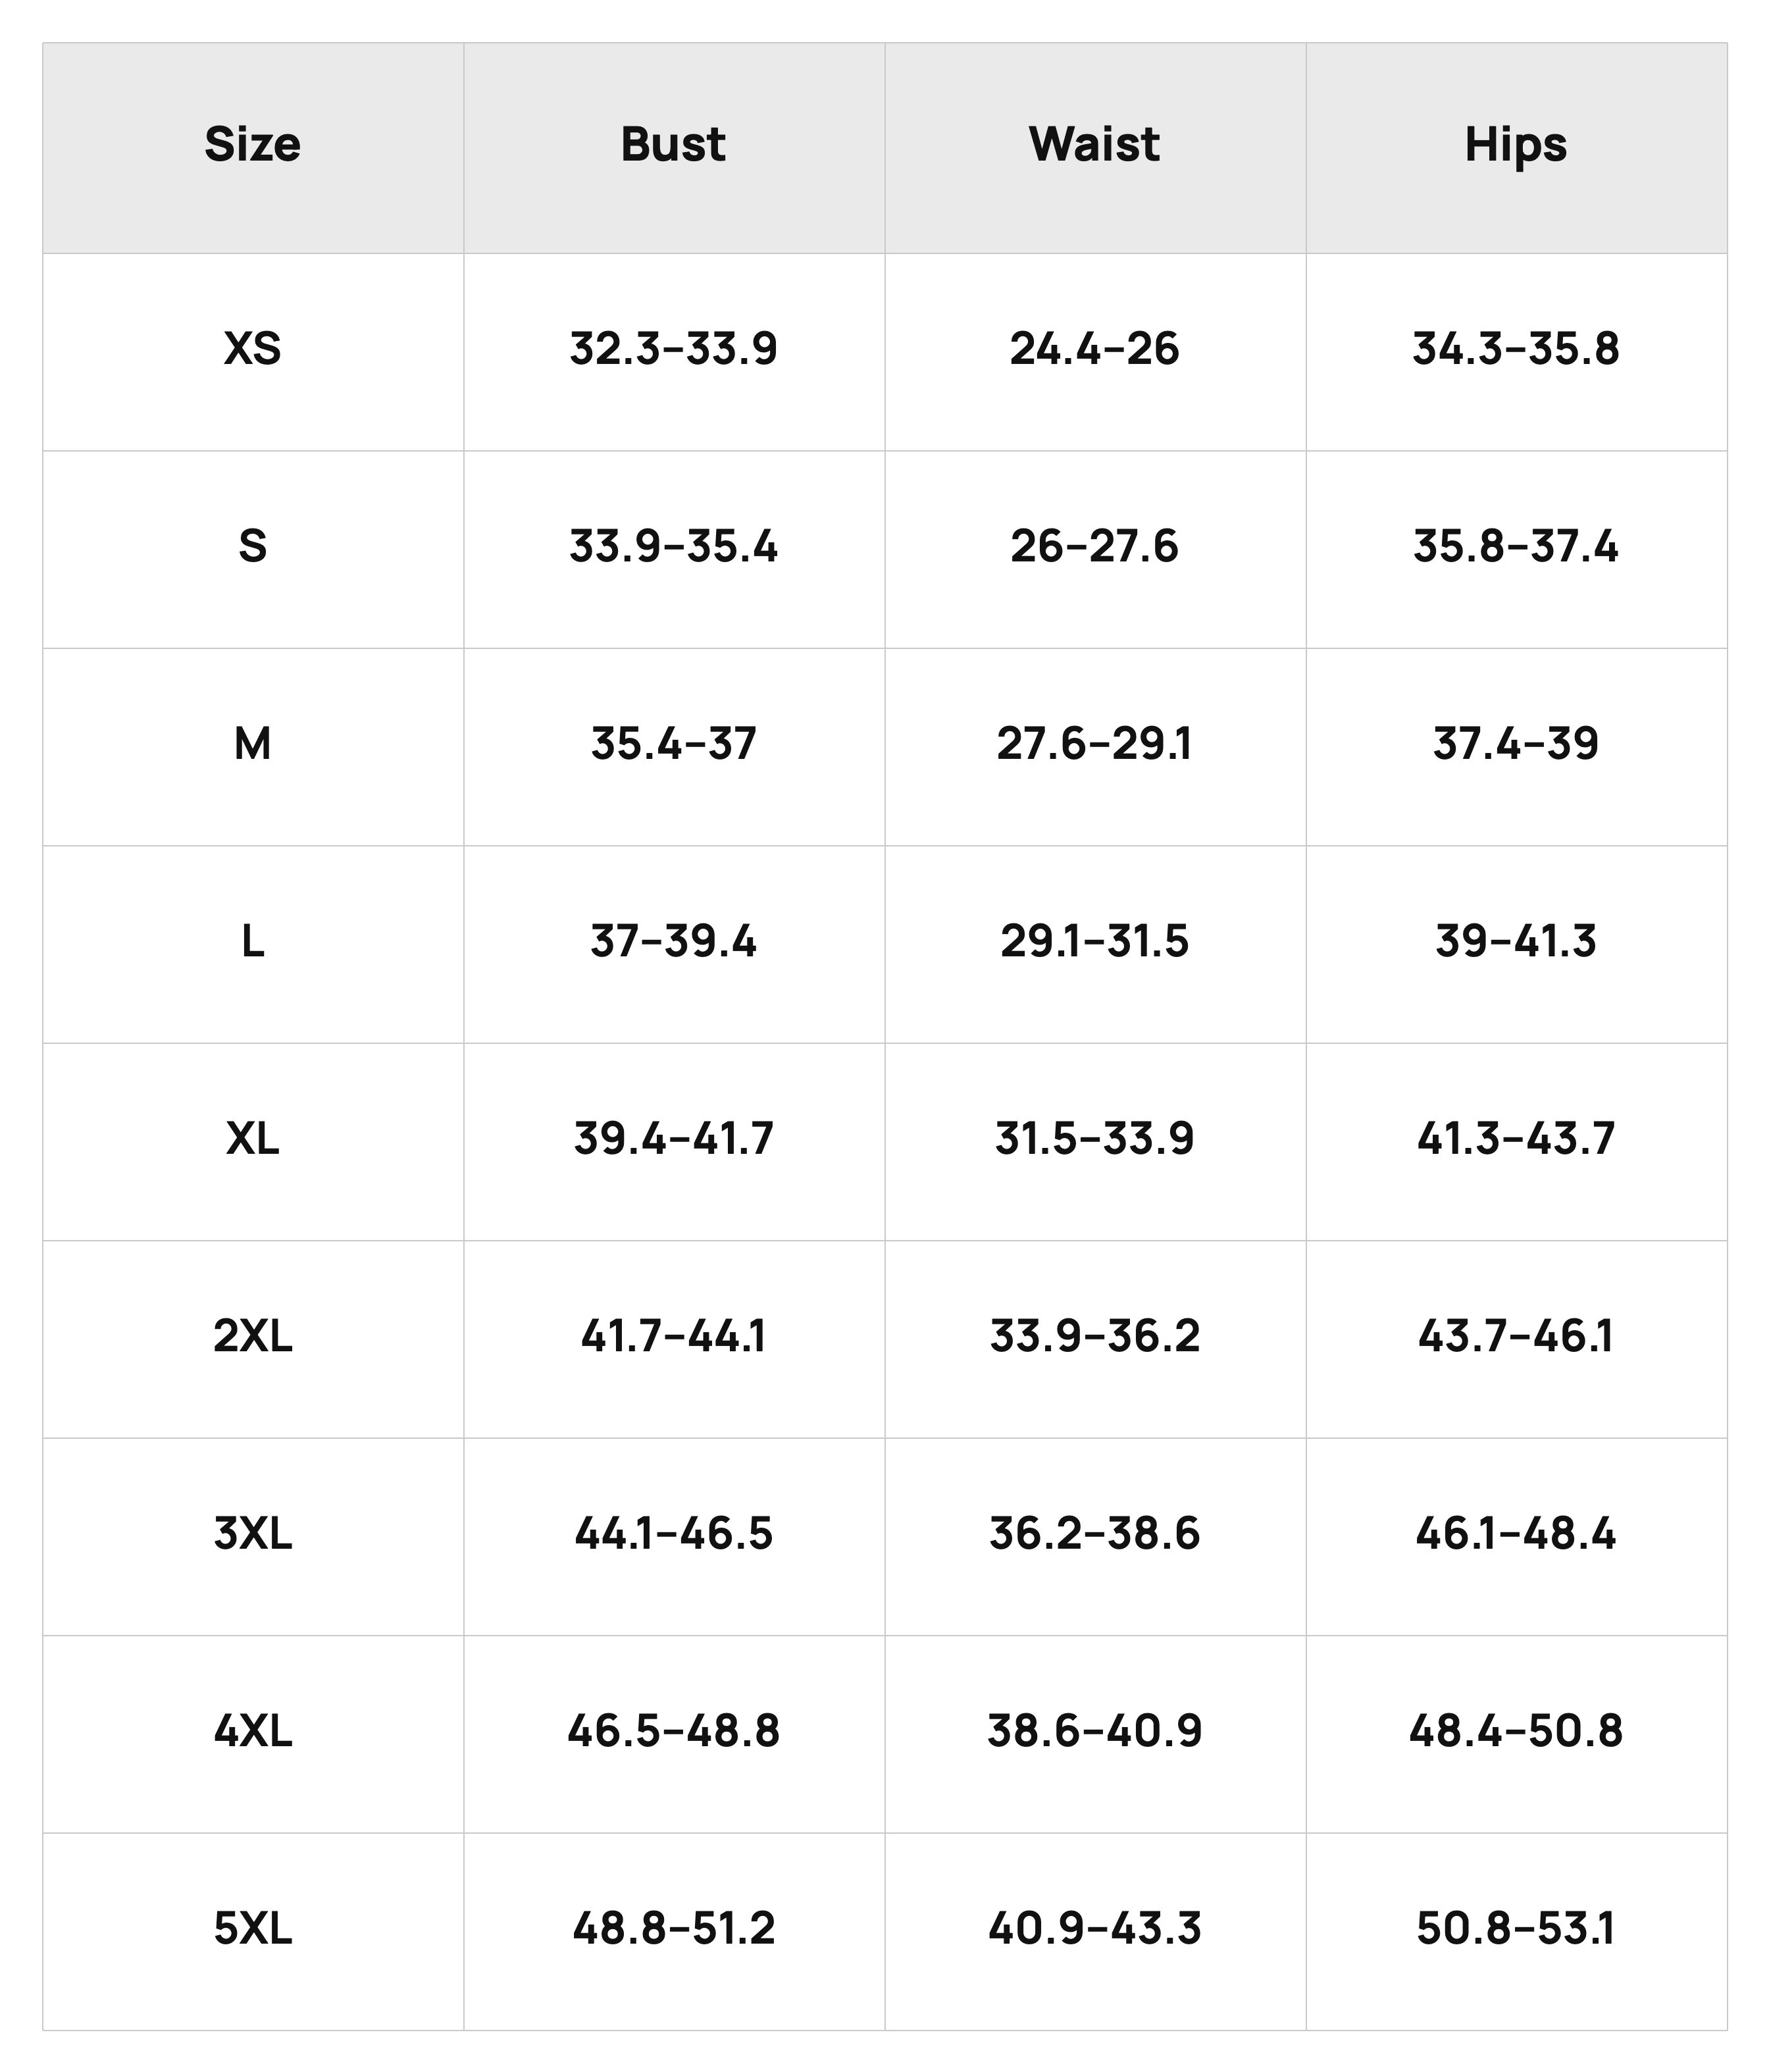Select the S size label
1769x2072 pixels.
tap(252, 547)
